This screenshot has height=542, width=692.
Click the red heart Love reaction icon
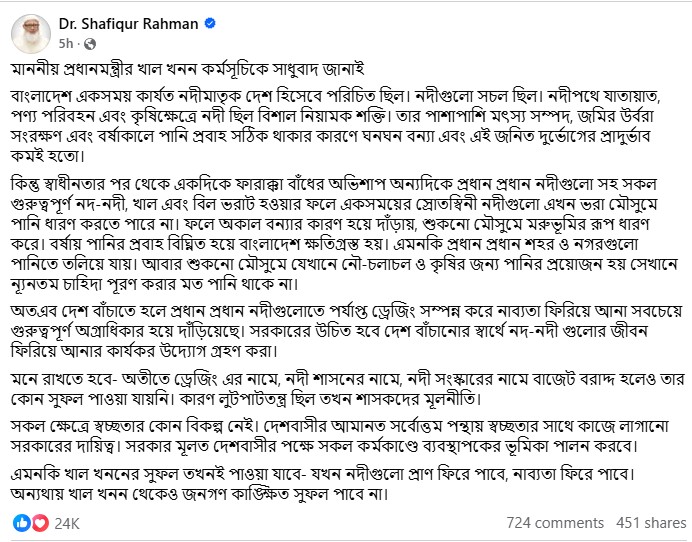40,522
